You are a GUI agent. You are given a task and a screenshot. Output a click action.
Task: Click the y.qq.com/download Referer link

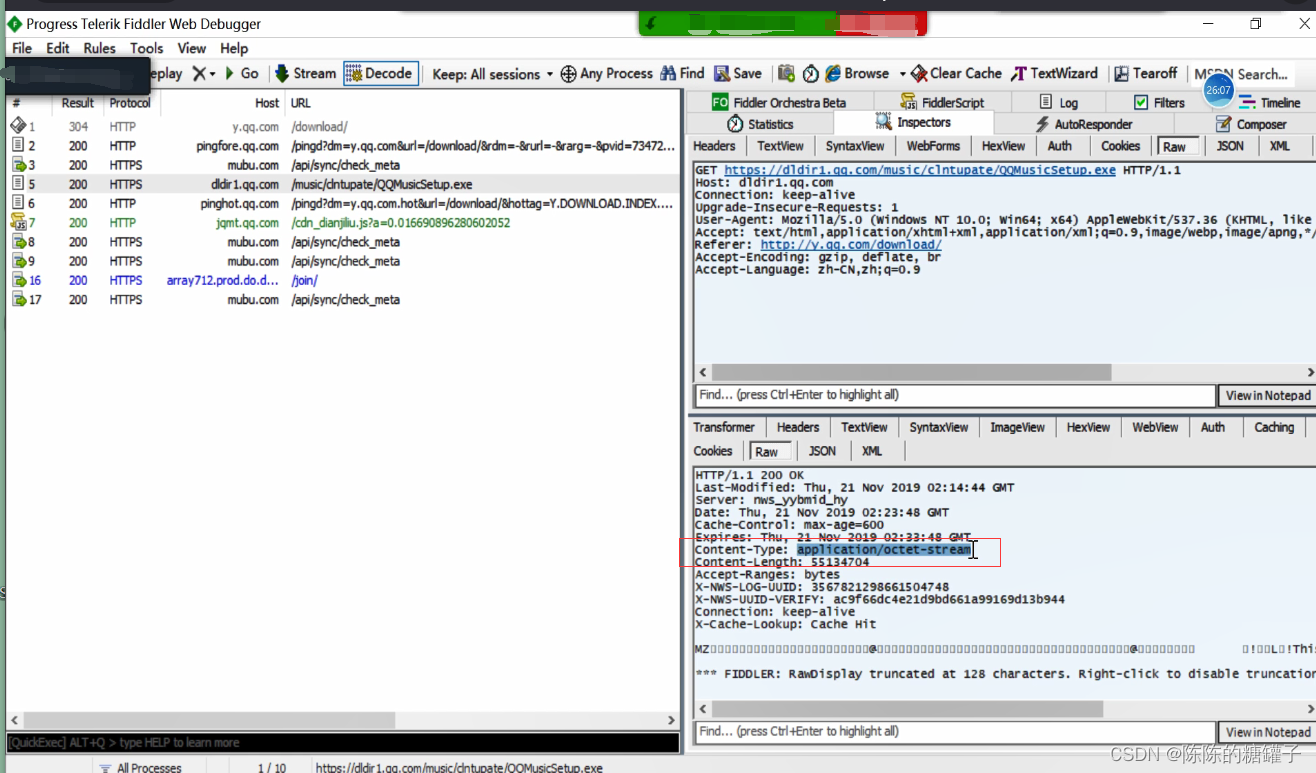(x=851, y=244)
